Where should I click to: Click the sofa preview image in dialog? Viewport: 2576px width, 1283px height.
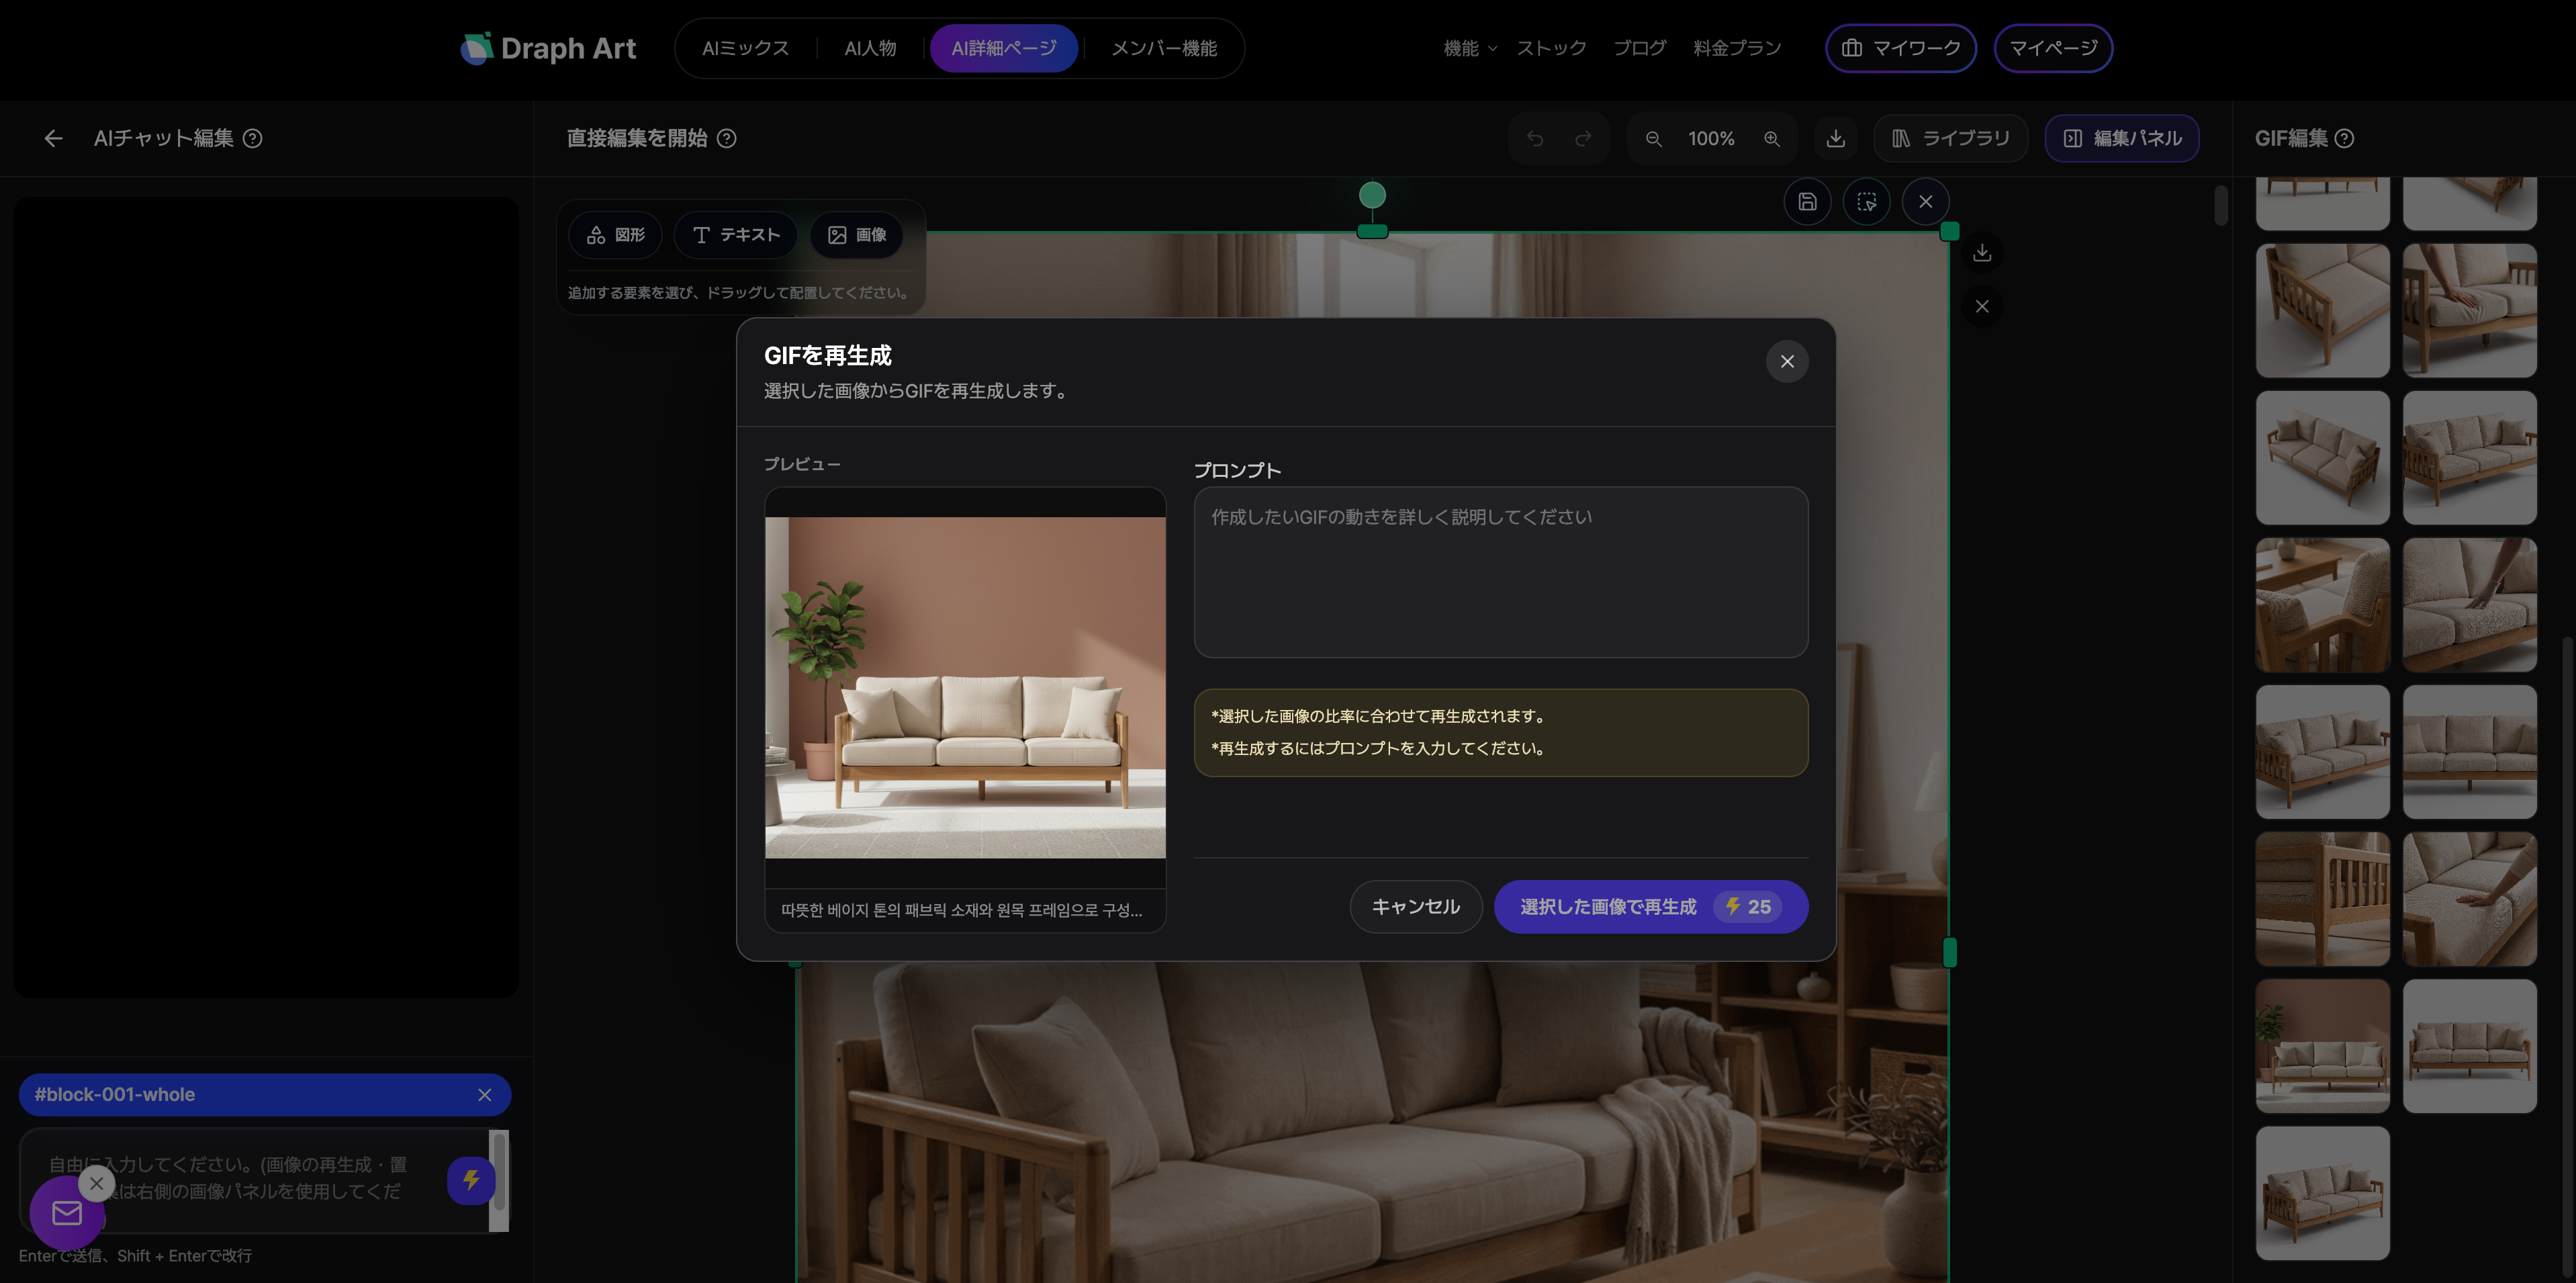click(965, 687)
